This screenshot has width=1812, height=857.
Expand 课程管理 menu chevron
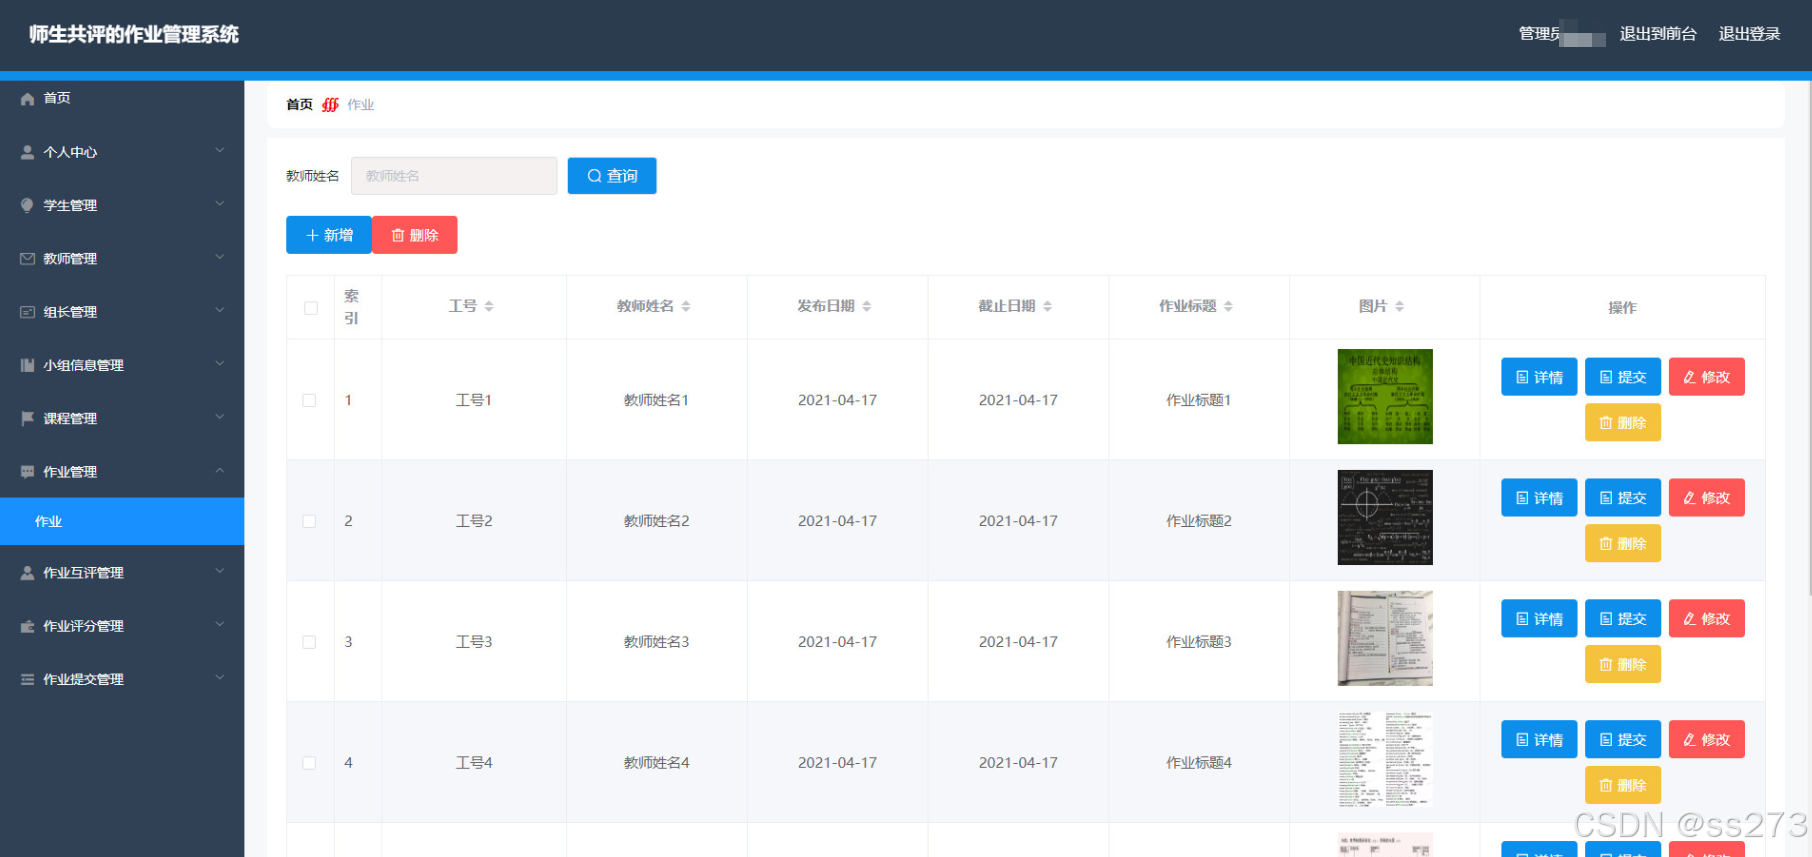[x=220, y=417]
